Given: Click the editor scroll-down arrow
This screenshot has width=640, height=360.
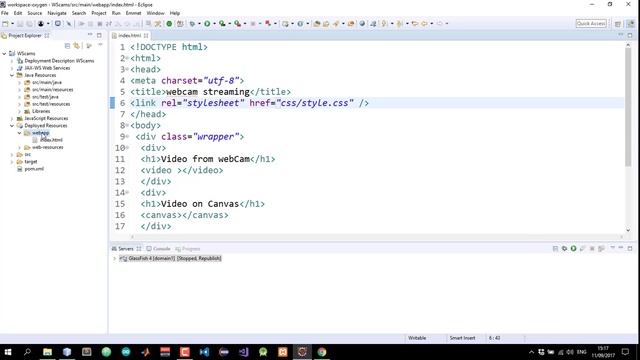Looking at the screenshot, I should pos(628,230).
